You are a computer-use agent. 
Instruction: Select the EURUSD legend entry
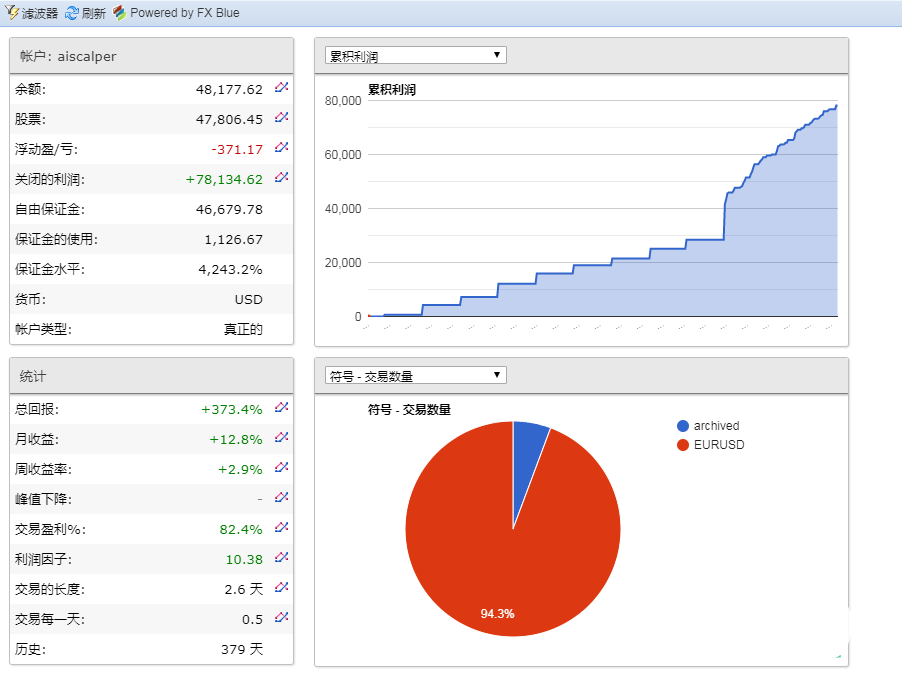click(718, 445)
